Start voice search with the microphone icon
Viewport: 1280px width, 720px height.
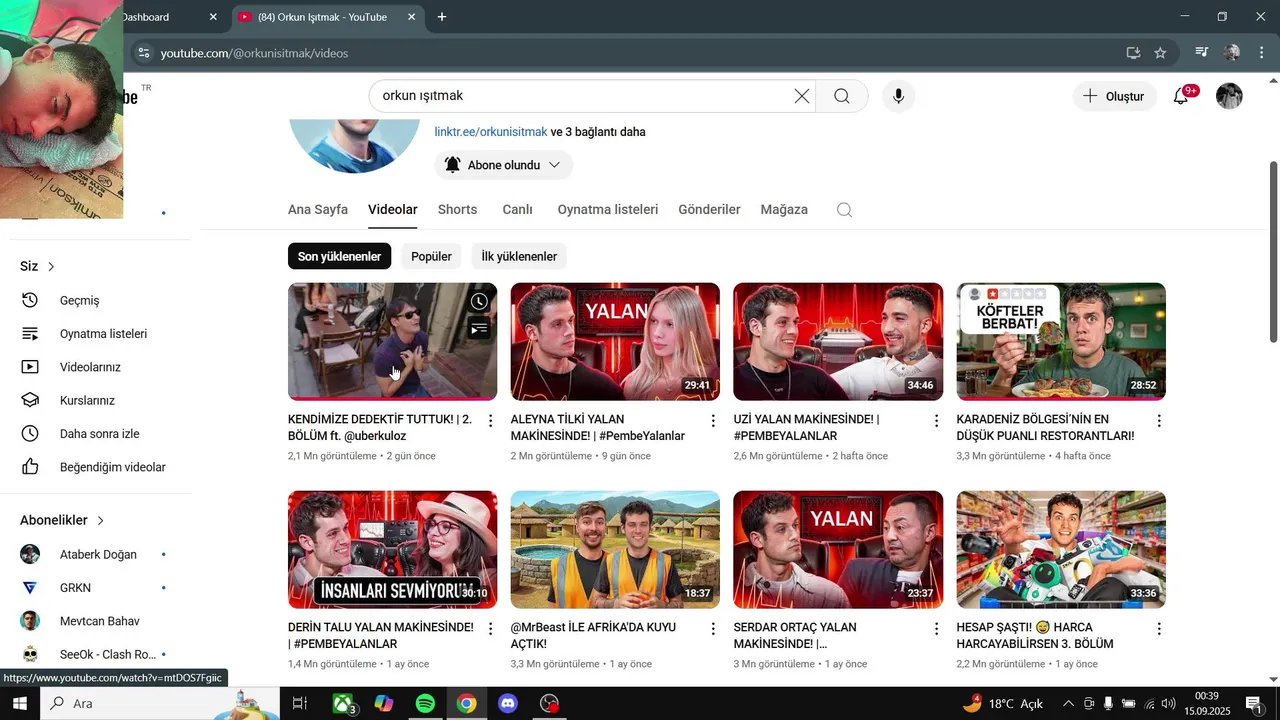point(898,96)
